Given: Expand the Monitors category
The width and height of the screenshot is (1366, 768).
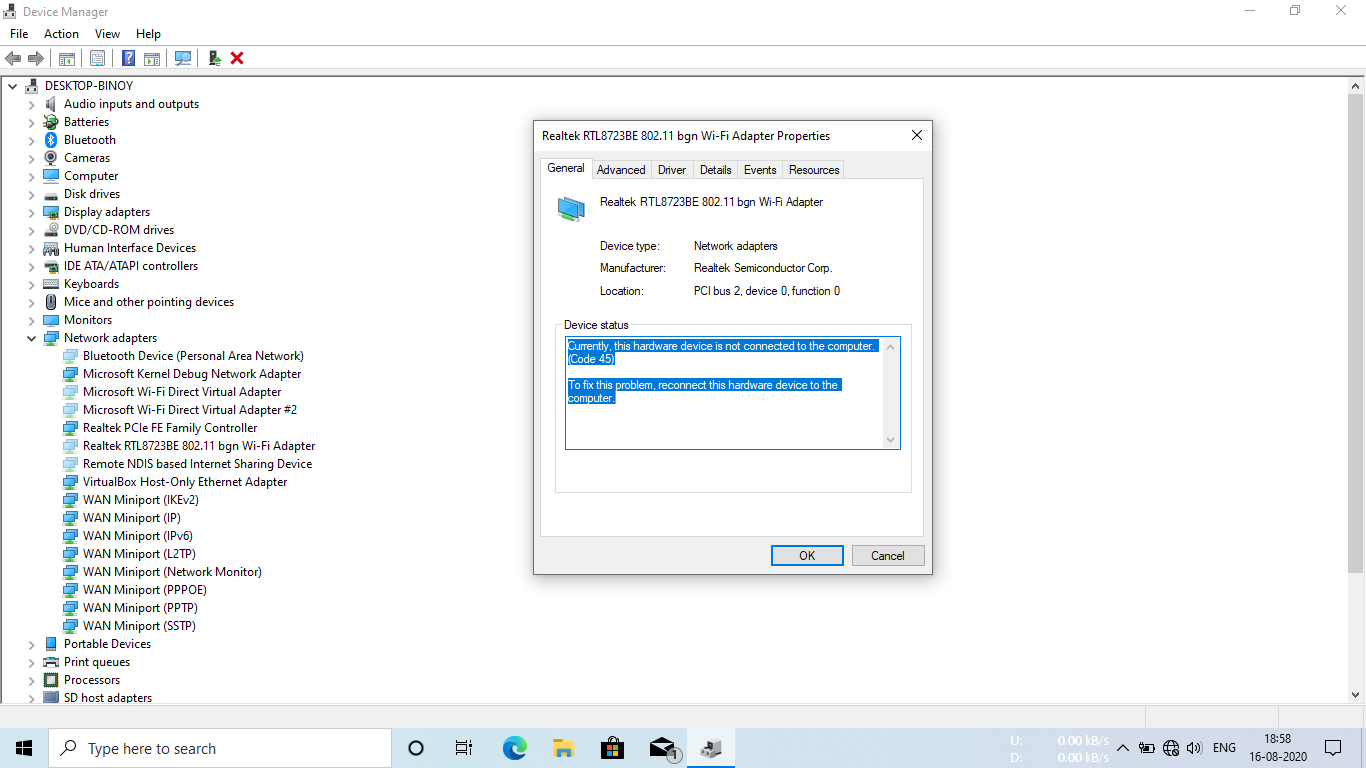Looking at the screenshot, I should (x=32, y=320).
